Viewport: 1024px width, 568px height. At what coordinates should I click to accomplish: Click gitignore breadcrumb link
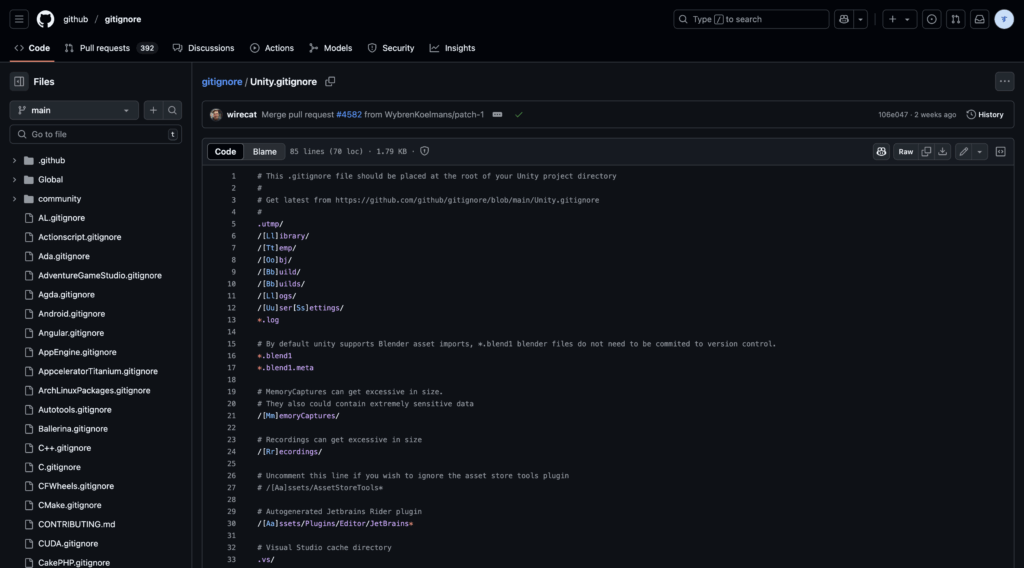221,82
